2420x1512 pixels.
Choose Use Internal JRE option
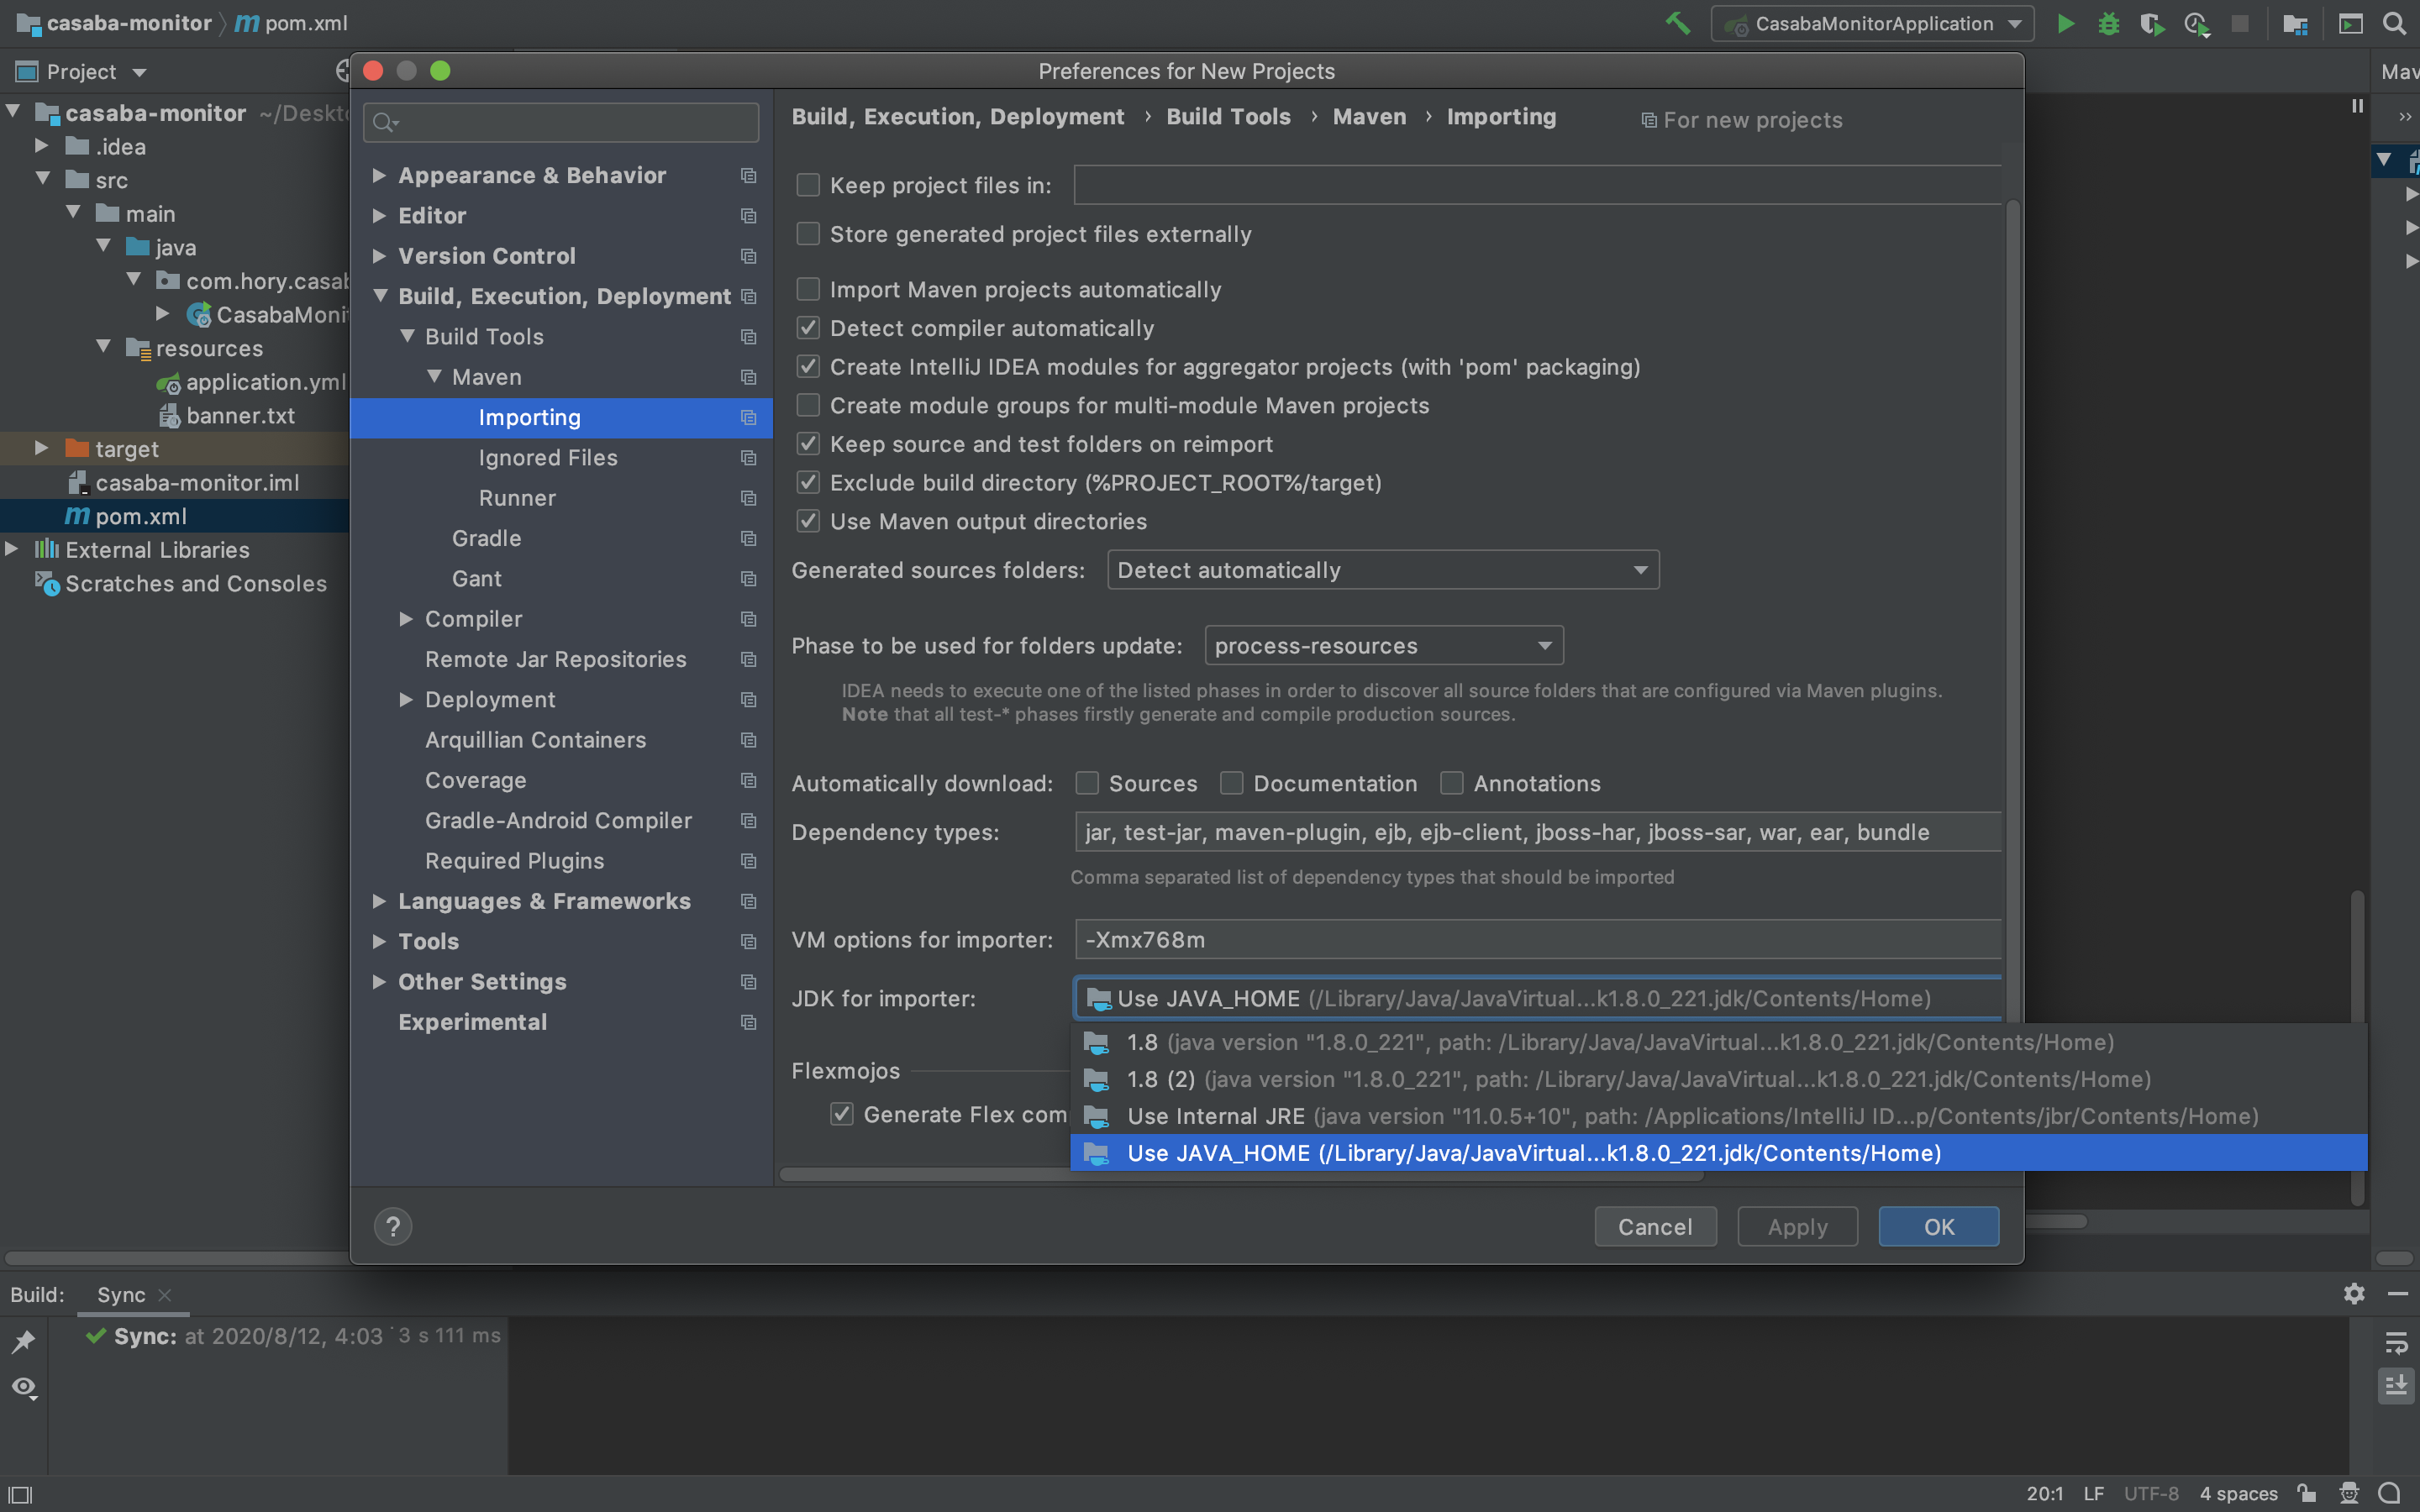point(1718,1116)
